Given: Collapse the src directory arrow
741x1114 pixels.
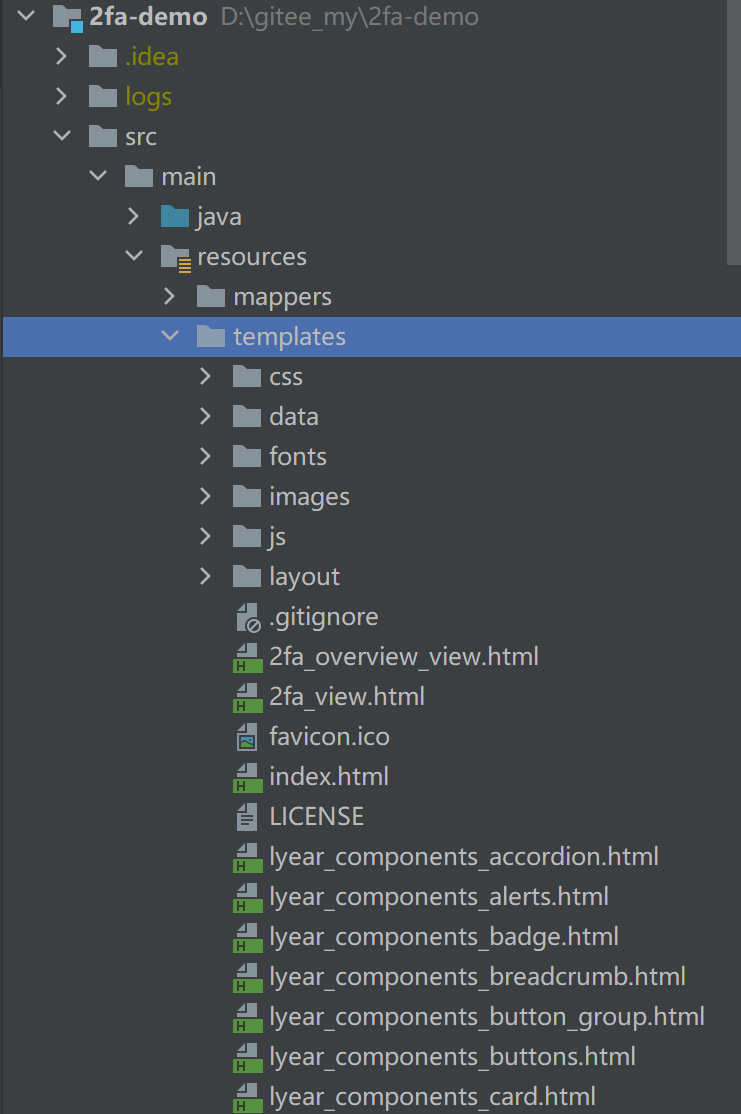Looking at the screenshot, I should [62, 137].
